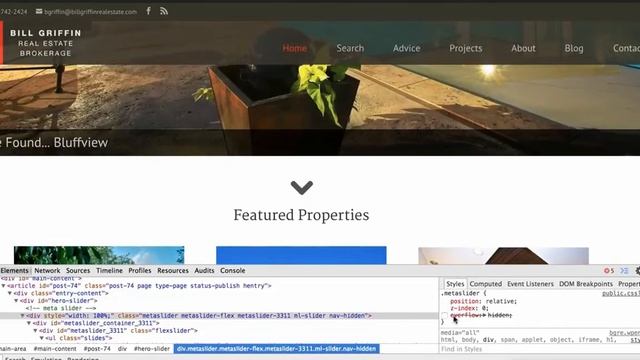Open the Projects nav link

tap(466, 48)
